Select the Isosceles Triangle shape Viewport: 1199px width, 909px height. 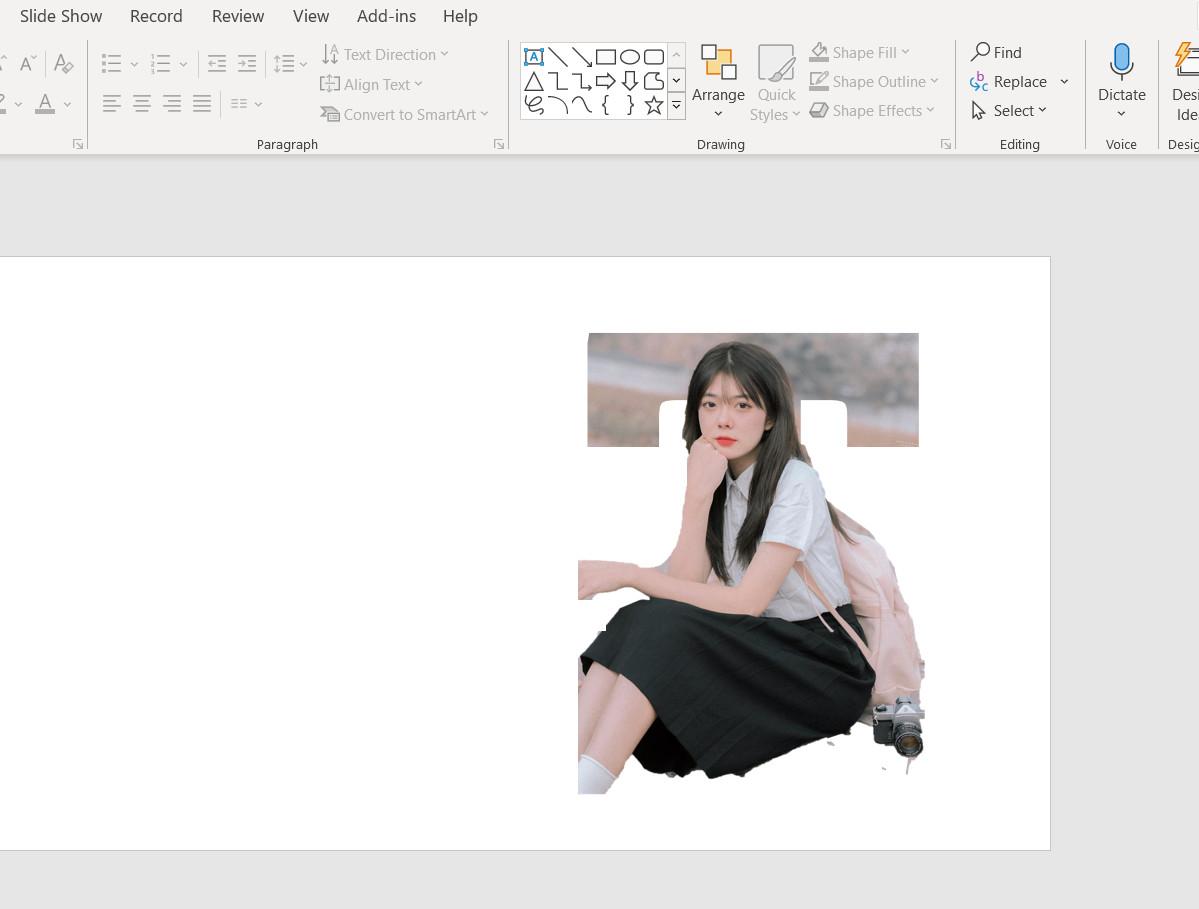click(534, 81)
